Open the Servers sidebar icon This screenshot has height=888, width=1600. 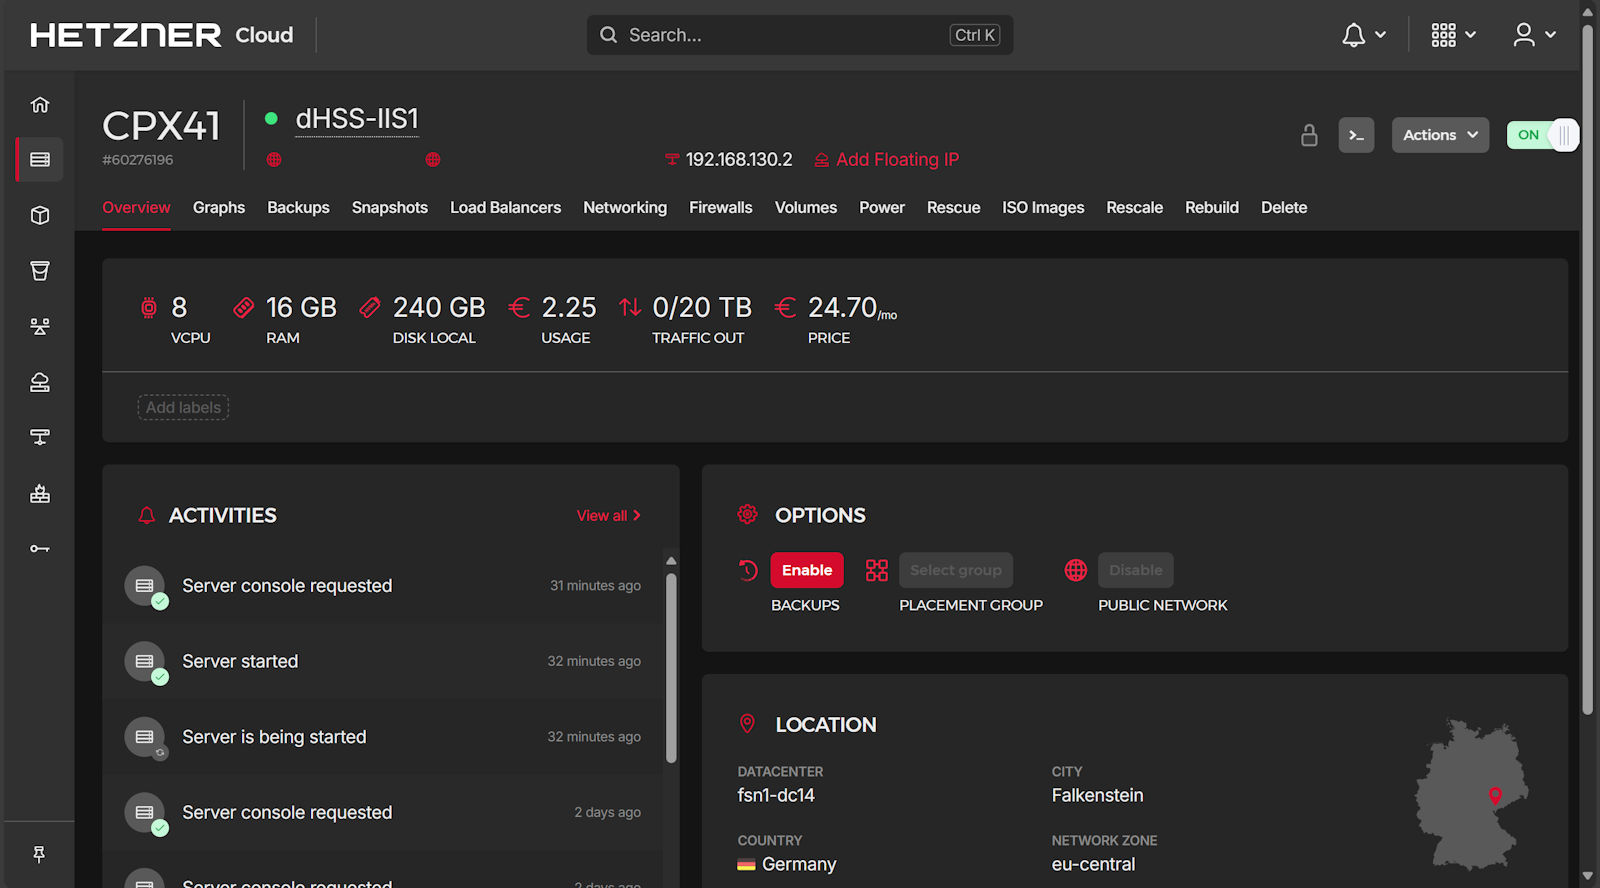tap(40, 160)
